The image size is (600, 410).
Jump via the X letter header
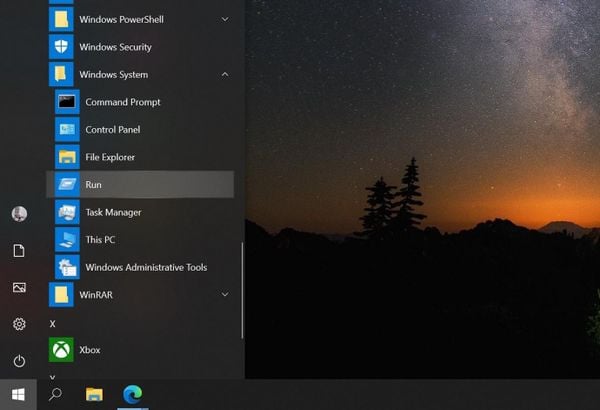coord(52,324)
